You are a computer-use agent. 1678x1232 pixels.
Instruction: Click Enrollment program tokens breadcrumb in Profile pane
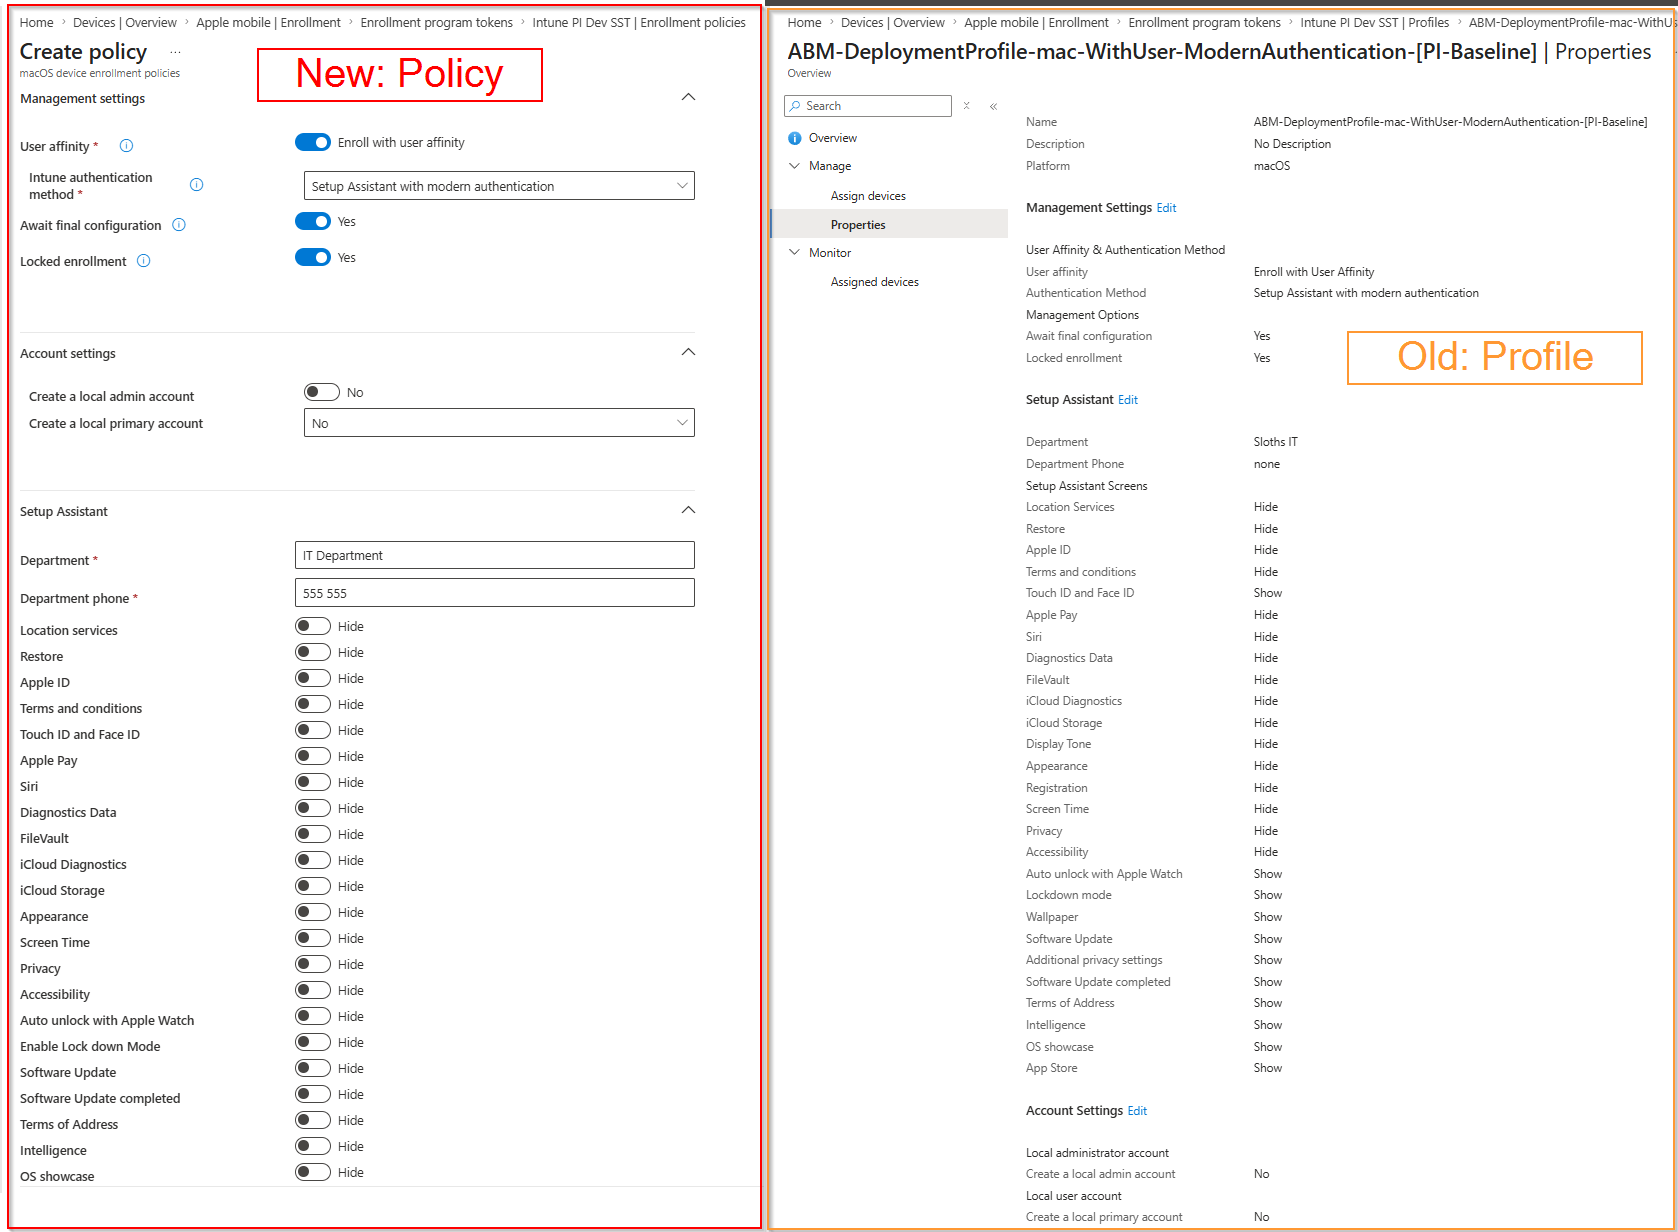click(x=1204, y=22)
